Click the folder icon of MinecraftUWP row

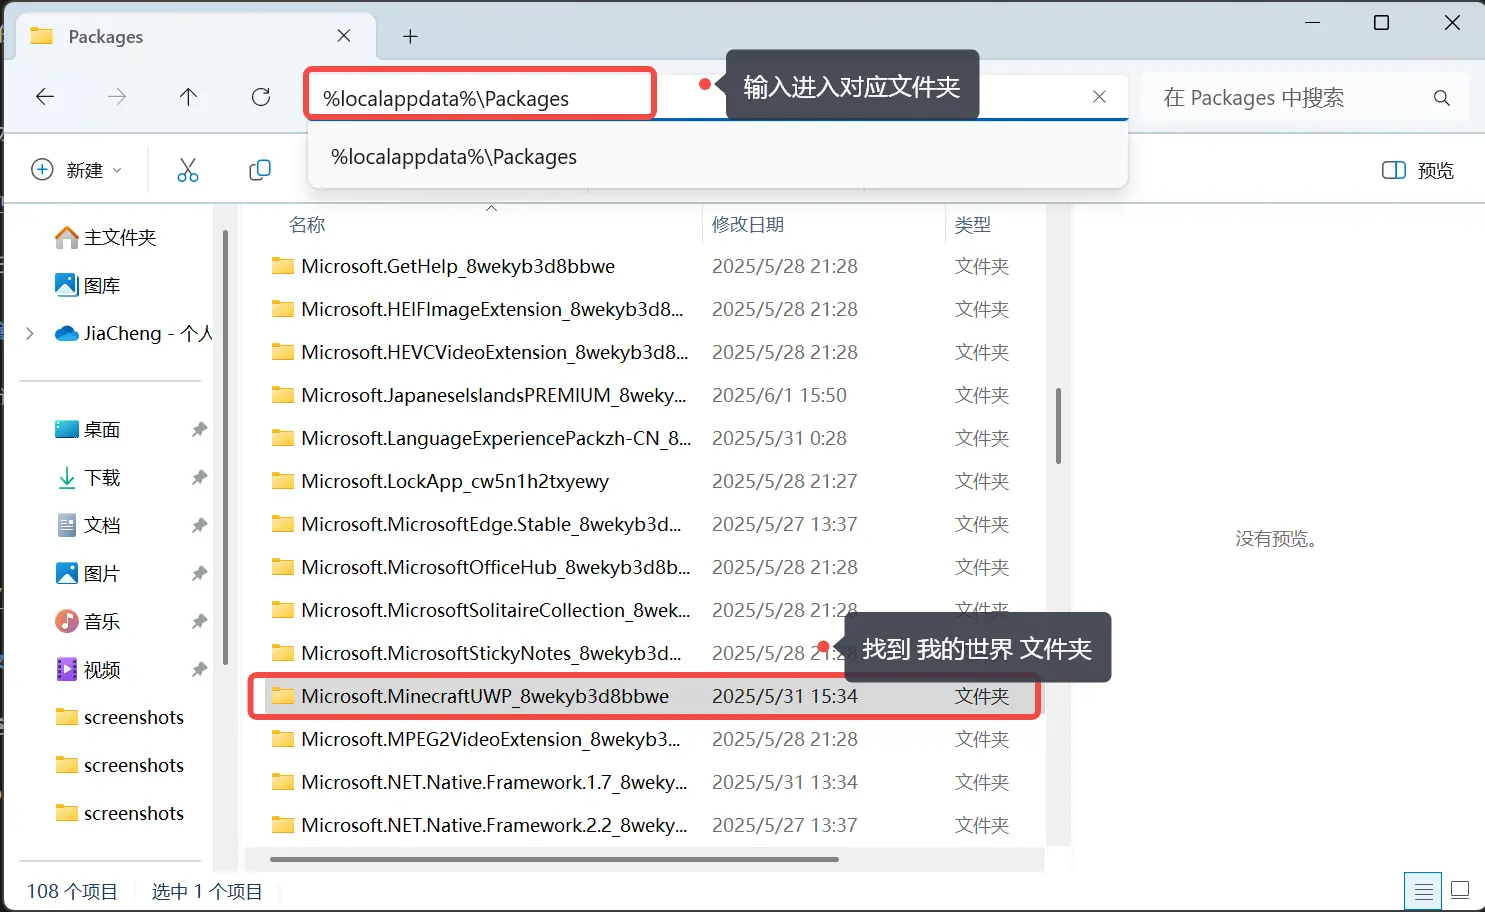pyautogui.click(x=283, y=696)
